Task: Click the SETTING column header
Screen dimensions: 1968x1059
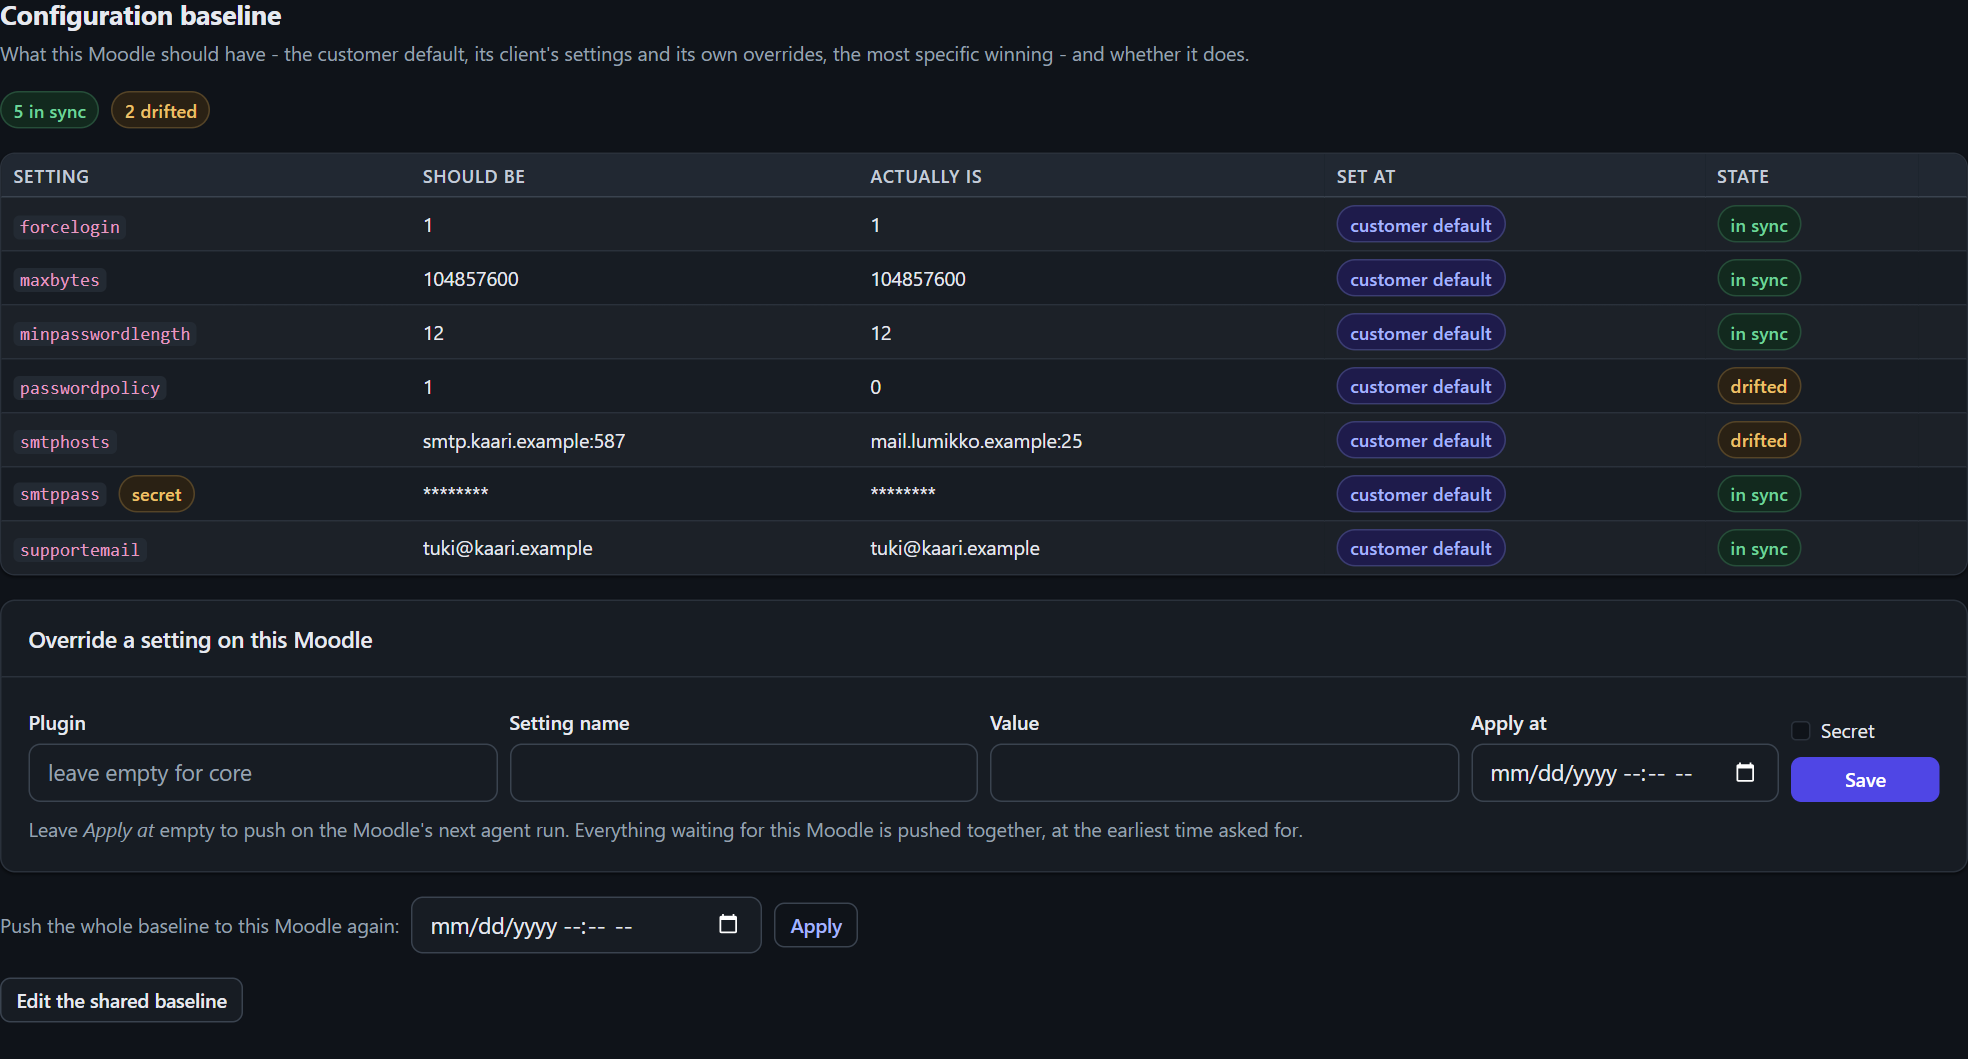Action: click(51, 177)
